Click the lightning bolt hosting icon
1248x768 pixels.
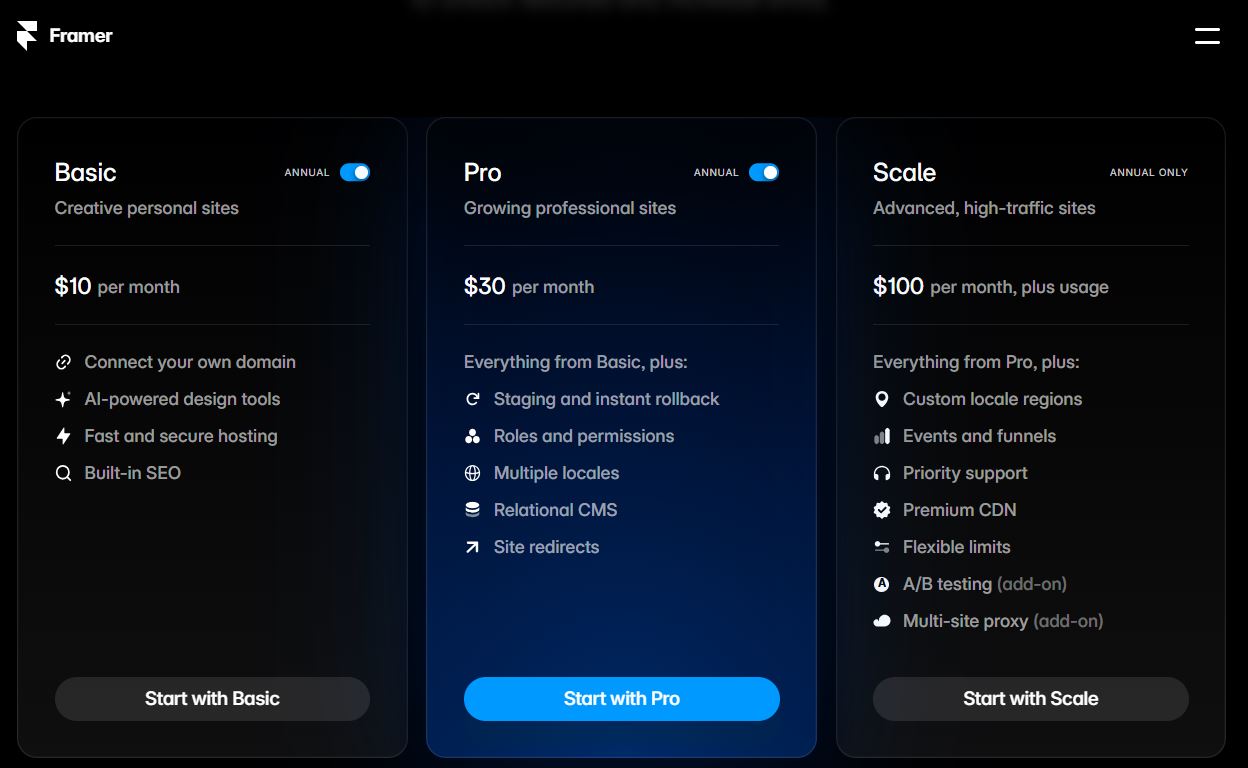64,436
